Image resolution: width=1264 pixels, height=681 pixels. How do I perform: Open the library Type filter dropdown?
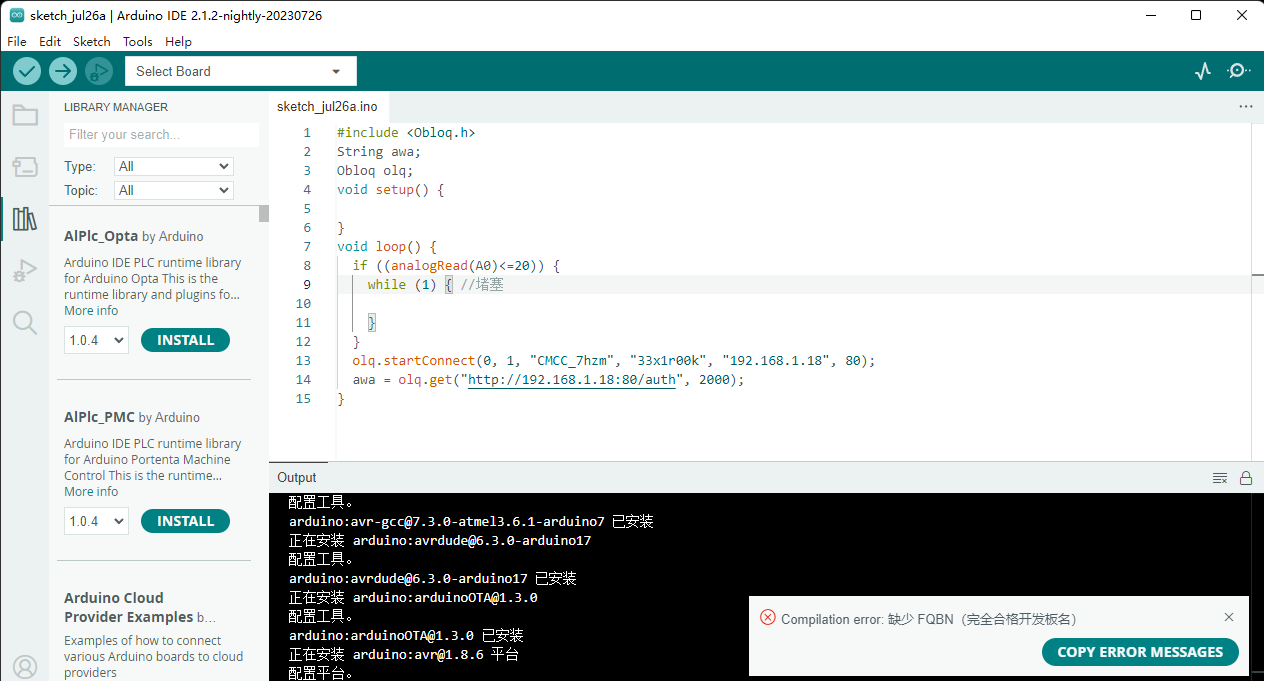(x=174, y=166)
